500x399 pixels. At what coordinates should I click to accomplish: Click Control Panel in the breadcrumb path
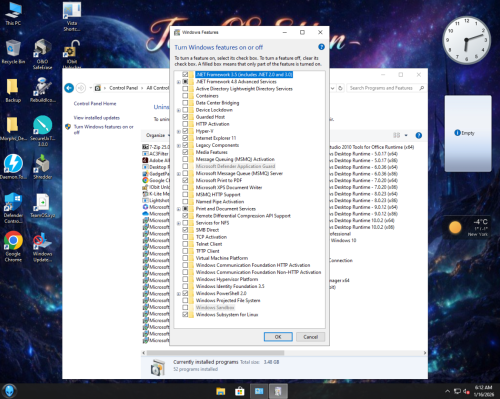124,88
